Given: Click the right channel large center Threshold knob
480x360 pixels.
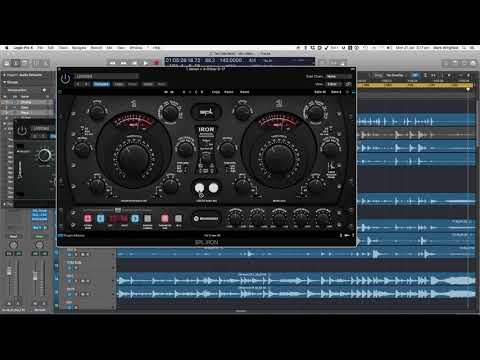Looking at the screenshot, I should tap(278, 159).
